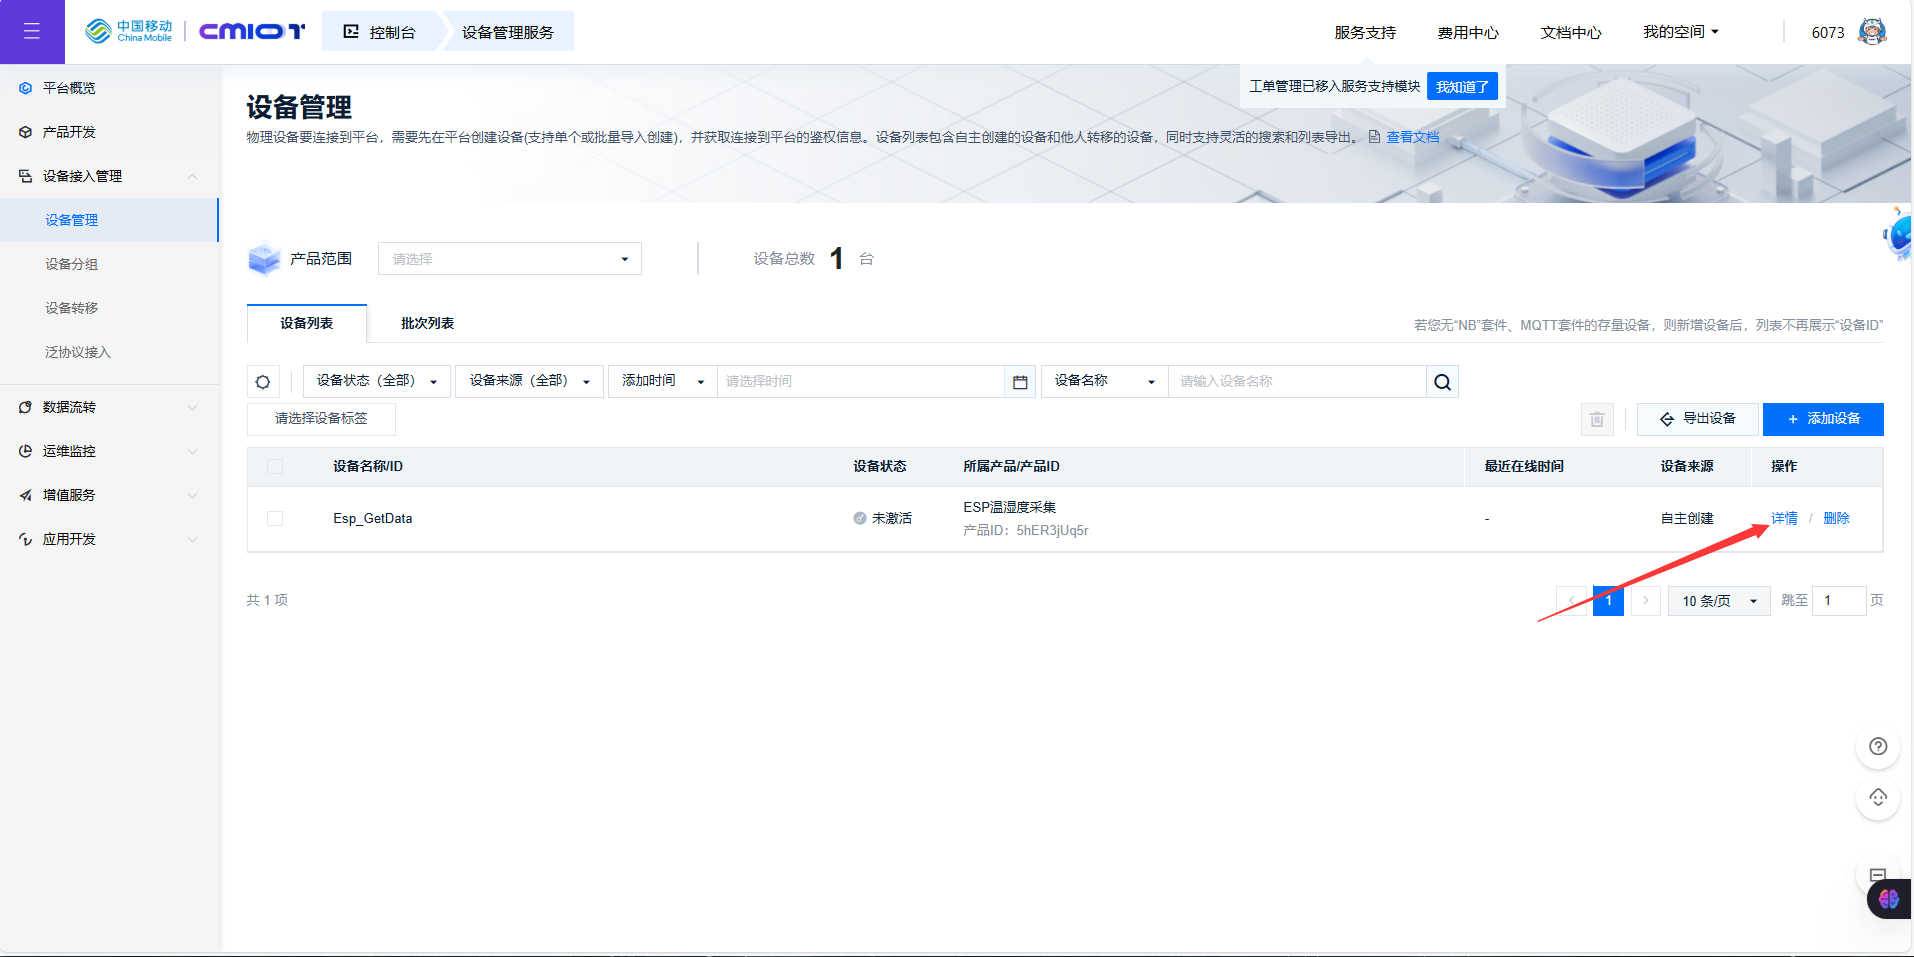Click the China Mobile logo
The height and width of the screenshot is (957, 1914).
pos(128,30)
